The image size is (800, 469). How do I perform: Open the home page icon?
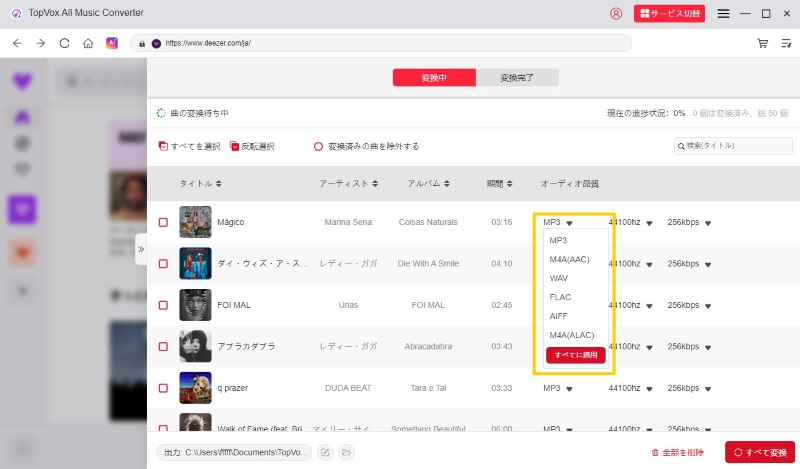[88, 43]
